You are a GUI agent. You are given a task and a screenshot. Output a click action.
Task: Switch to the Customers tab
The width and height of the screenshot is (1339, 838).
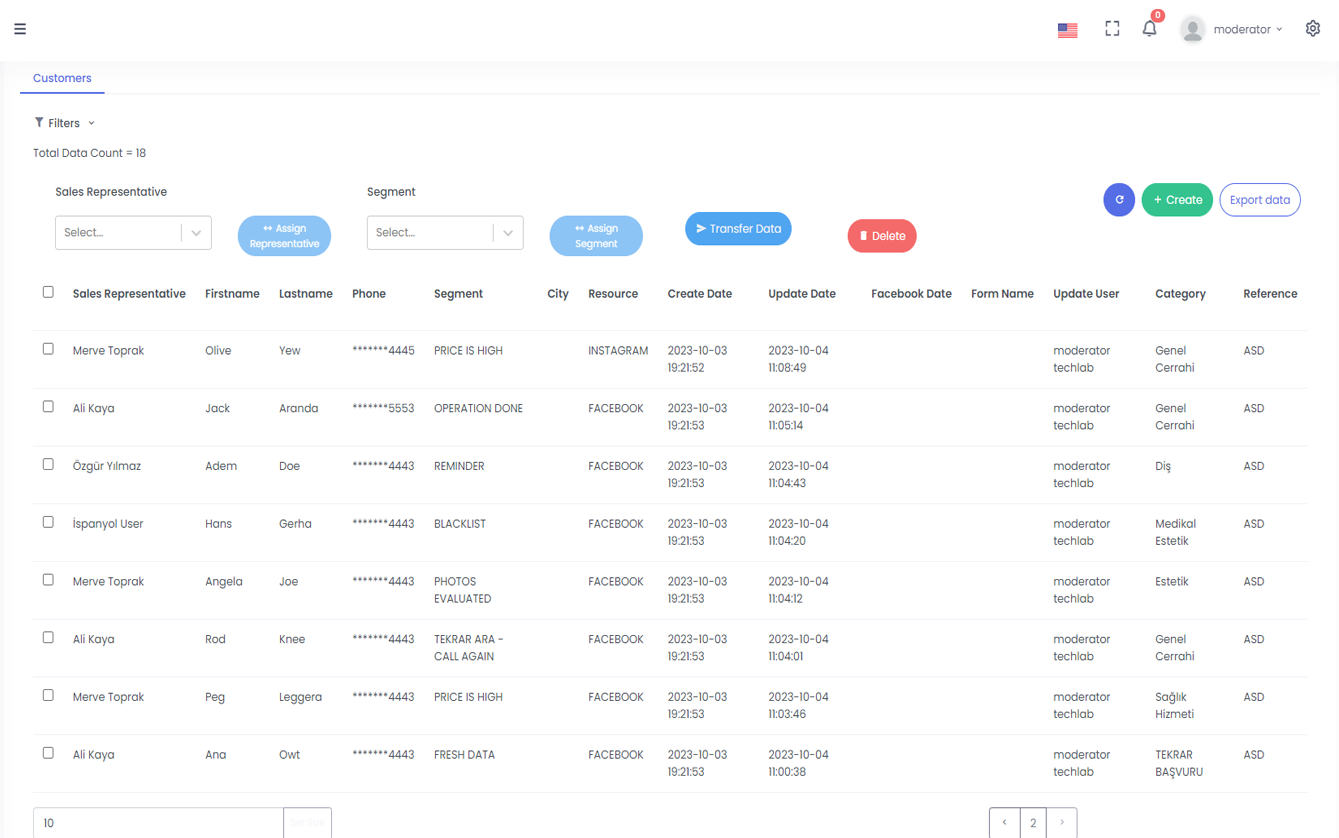[x=62, y=78]
